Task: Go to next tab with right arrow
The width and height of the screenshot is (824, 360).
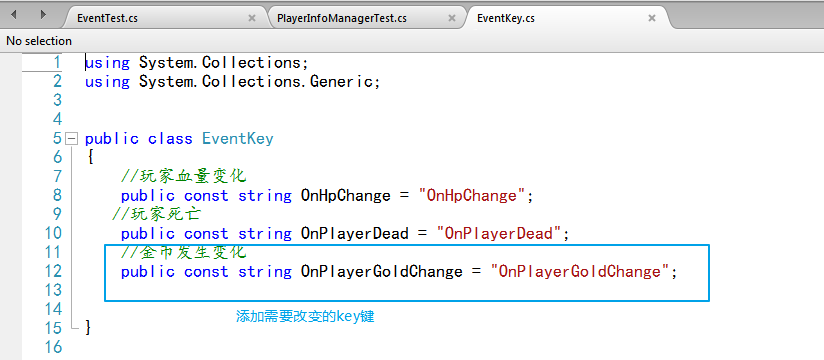Action: pos(44,15)
